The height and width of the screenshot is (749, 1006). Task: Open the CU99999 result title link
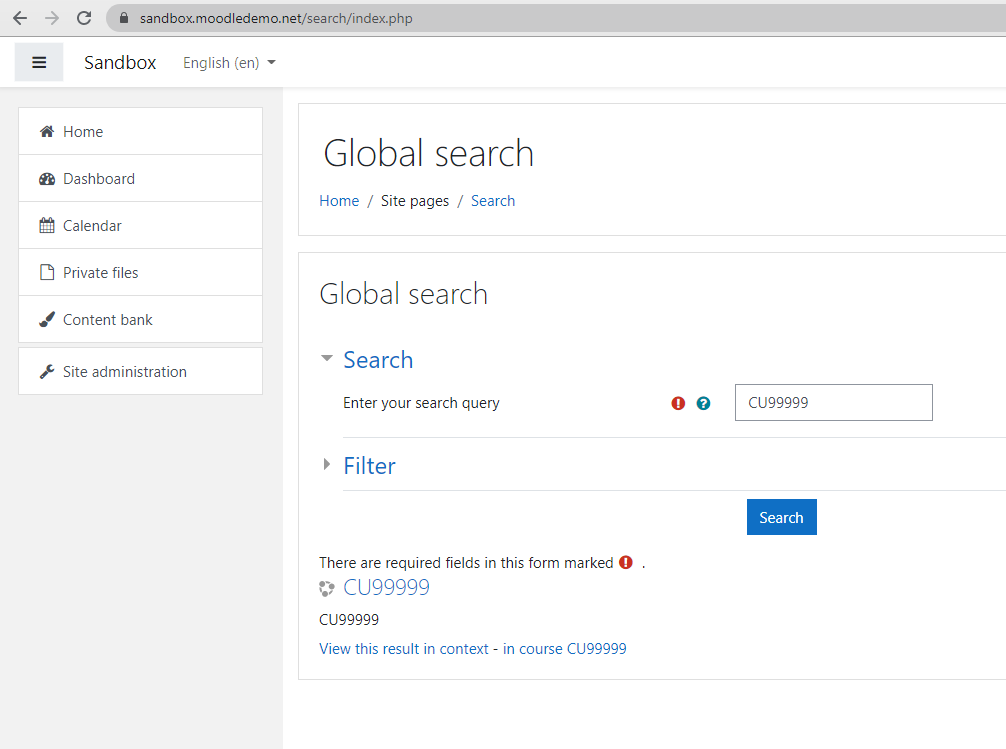(x=386, y=587)
